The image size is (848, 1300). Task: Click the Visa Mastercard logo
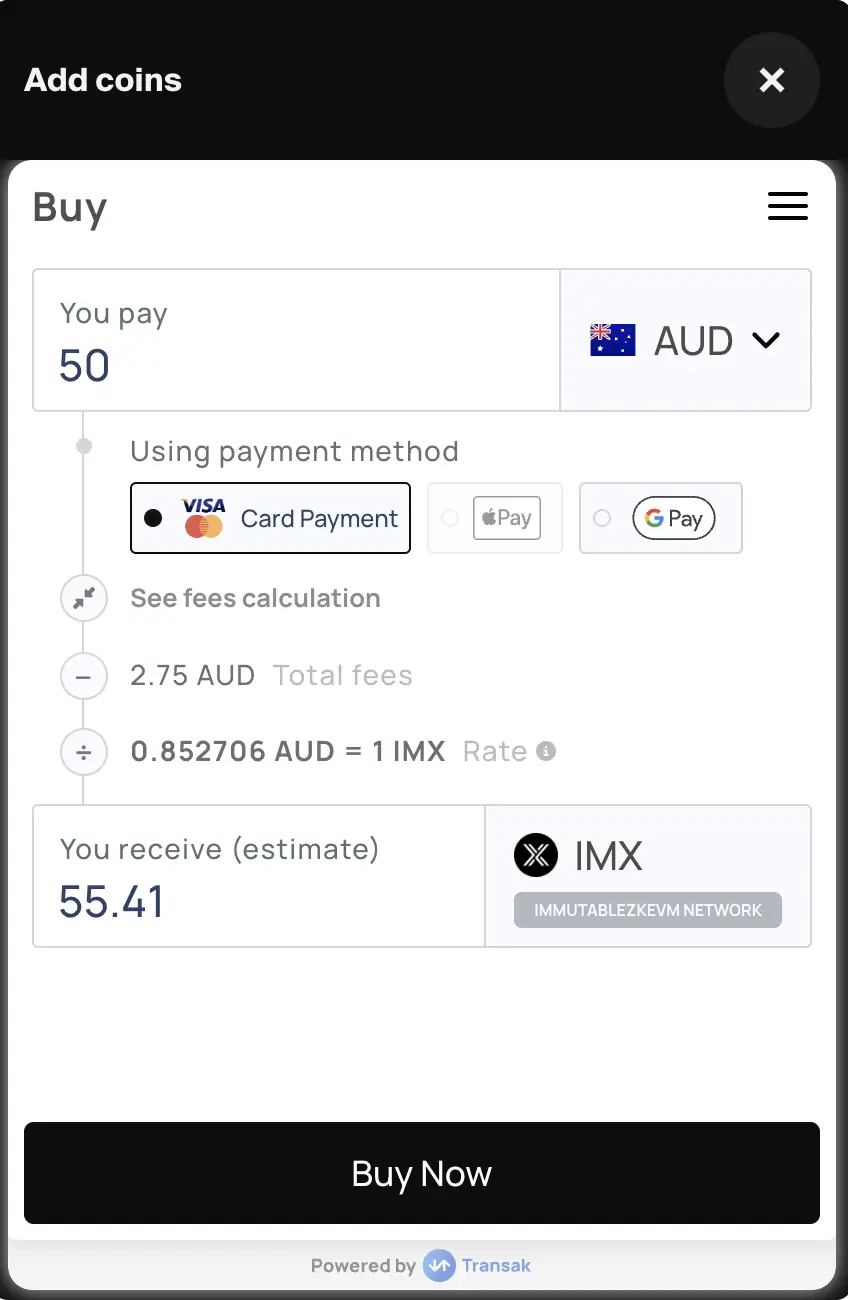click(x=203, y=518)
